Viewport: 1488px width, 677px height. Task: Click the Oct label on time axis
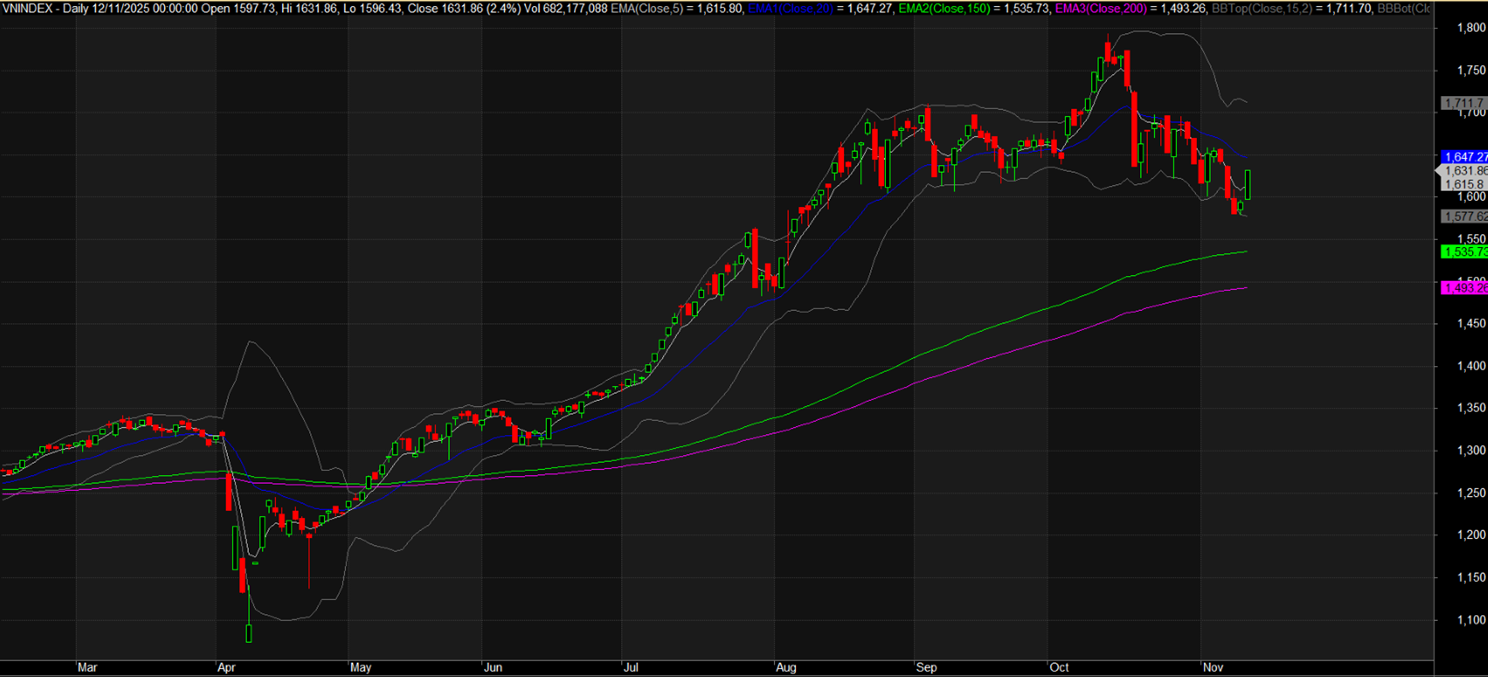pos(1058,666)
